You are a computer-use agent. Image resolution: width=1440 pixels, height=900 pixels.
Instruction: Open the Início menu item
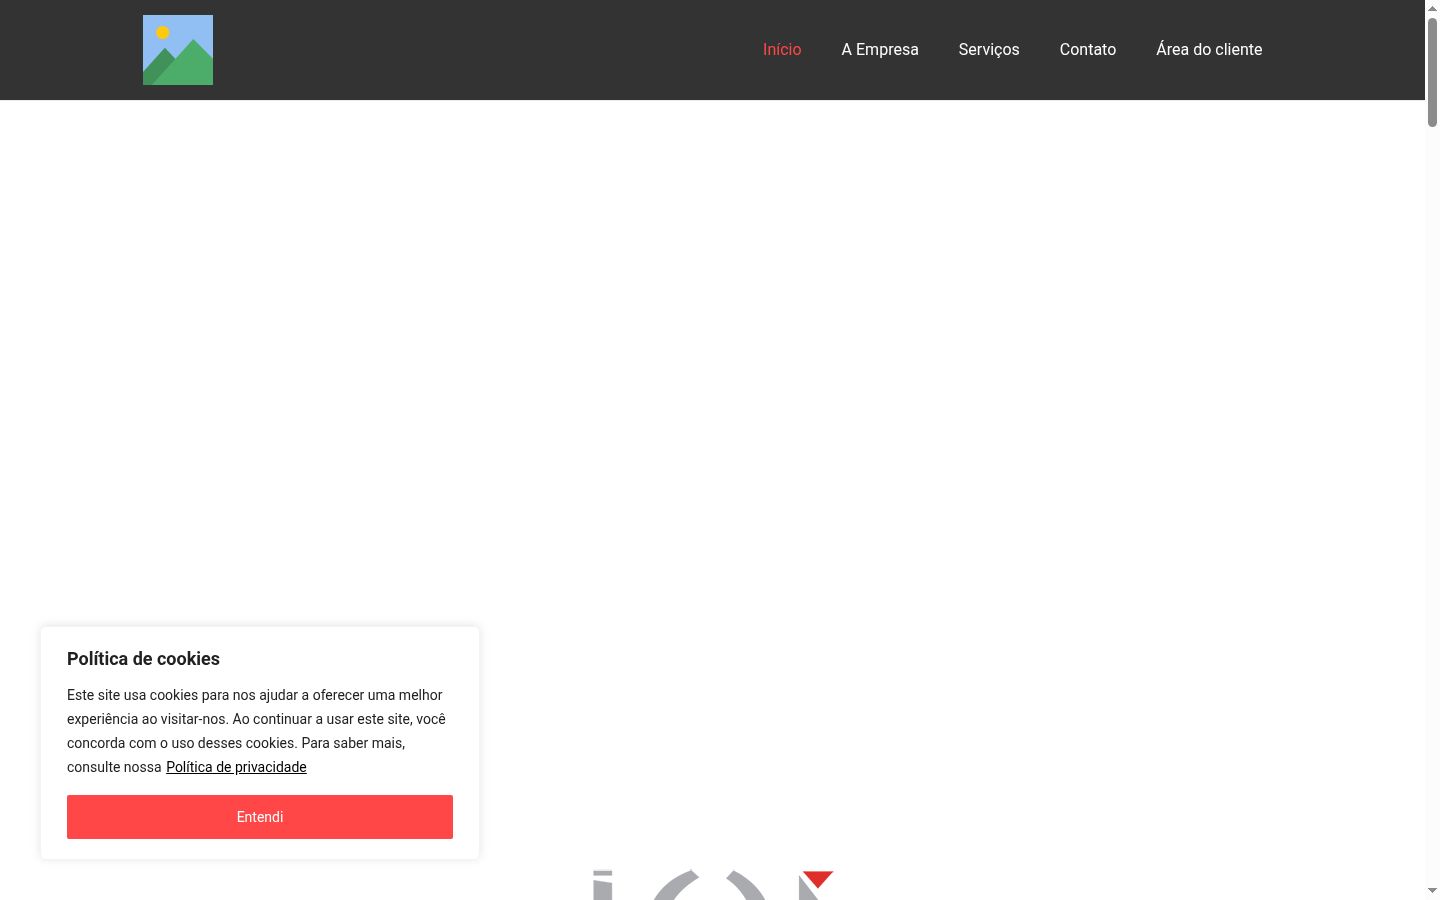[x=782, y=50]
